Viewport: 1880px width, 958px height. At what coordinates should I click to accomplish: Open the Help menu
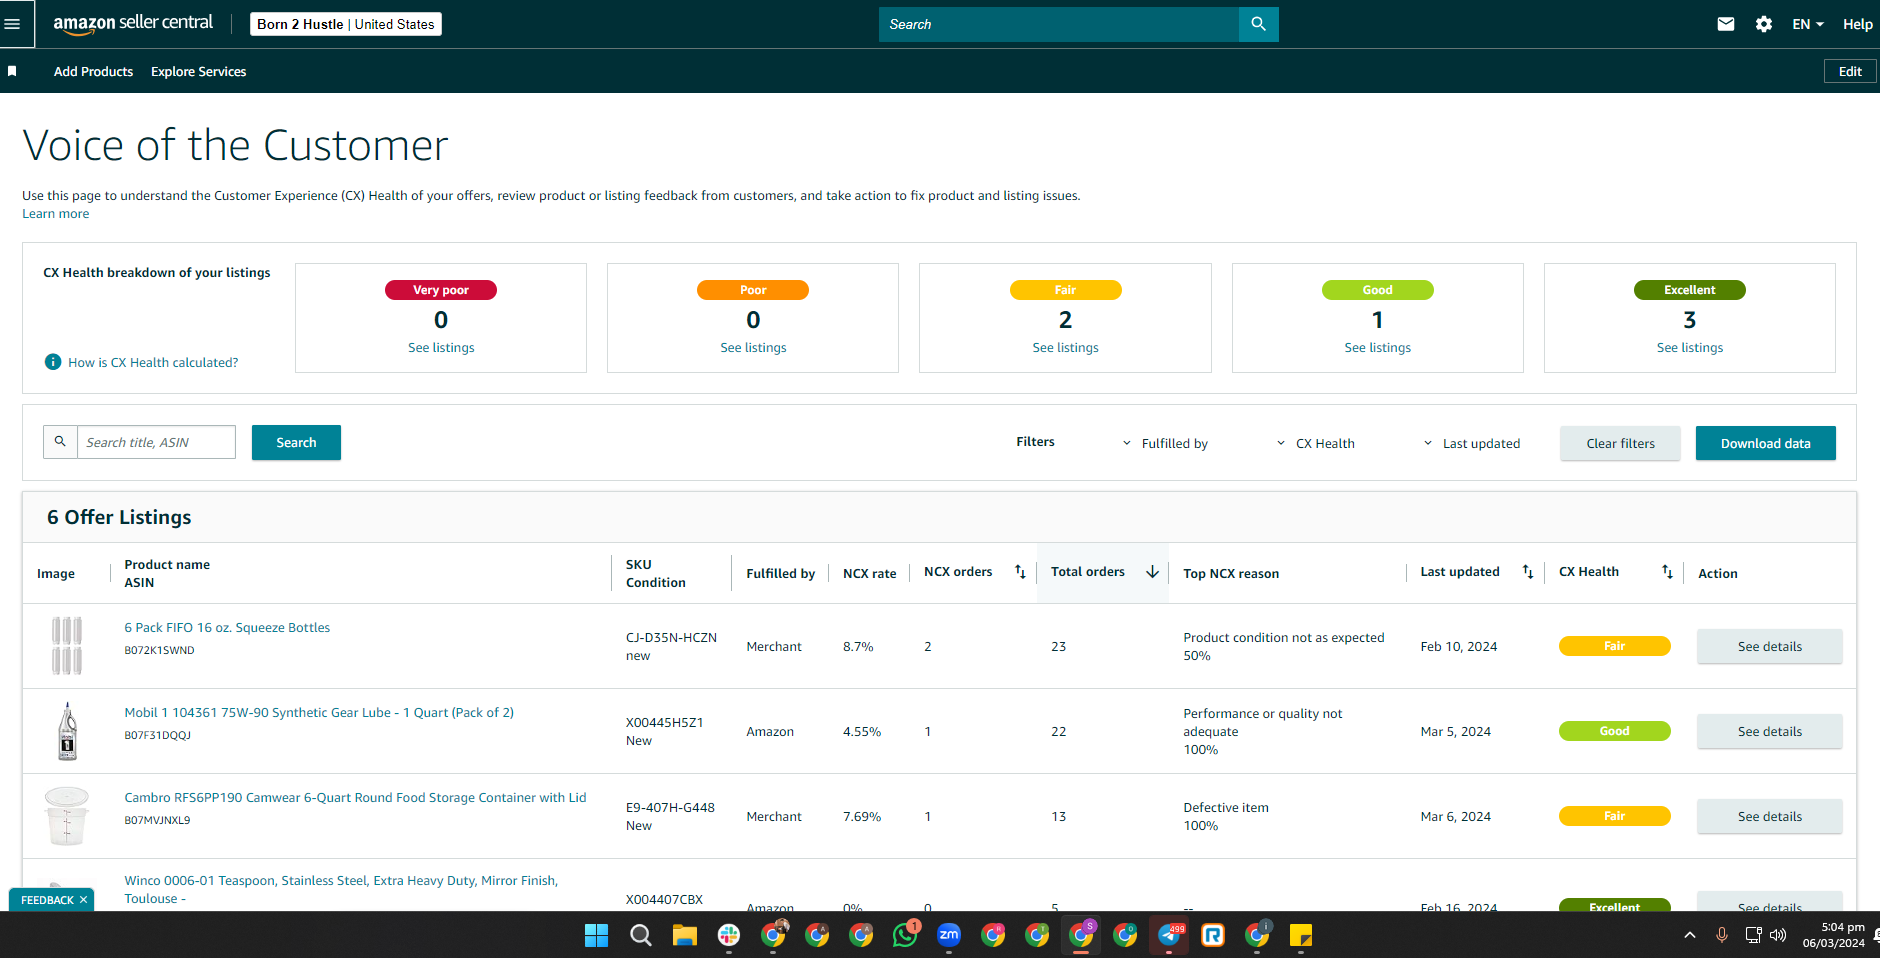coord(1858,24)
